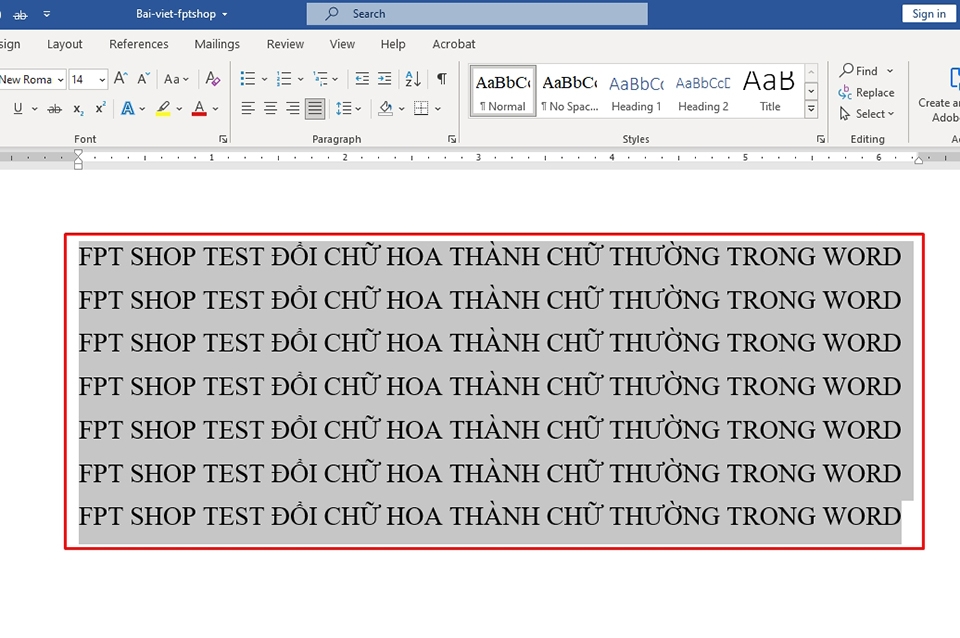Open Bai-viet-fptshop document name dropdown
The width and height of the screenshot is (960, 638).
point(182,13)
